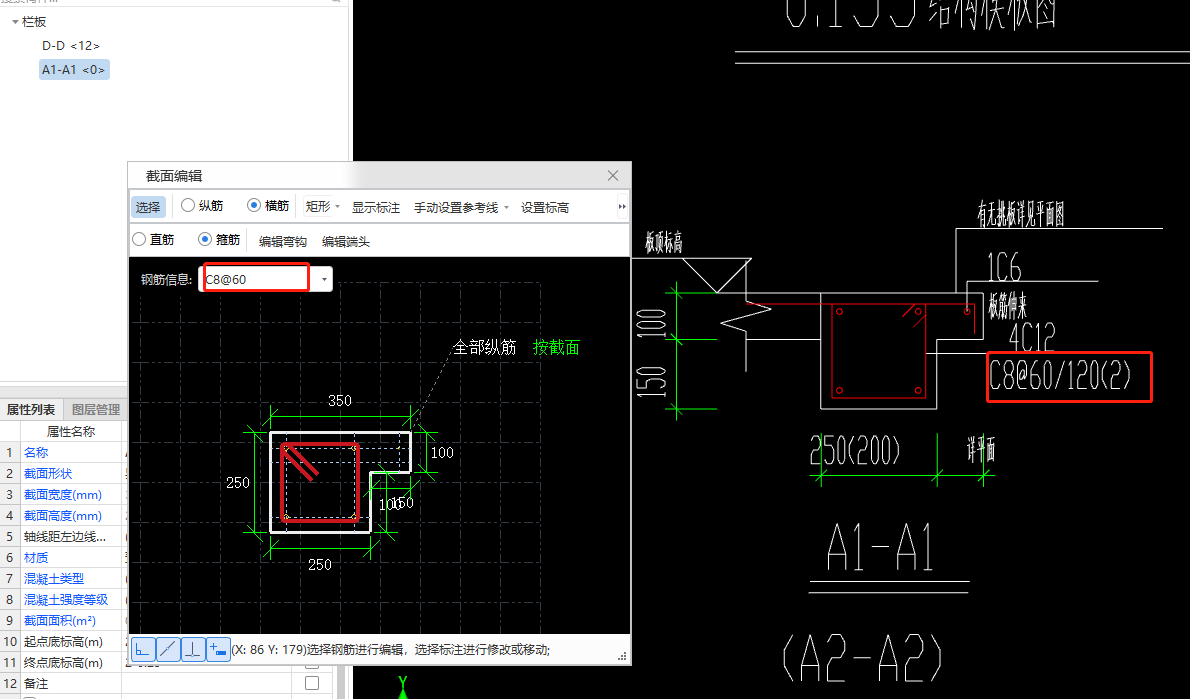Click the A1-A1 section title in the CAD drawing
1190x699 pixels.
click(880, 548)
